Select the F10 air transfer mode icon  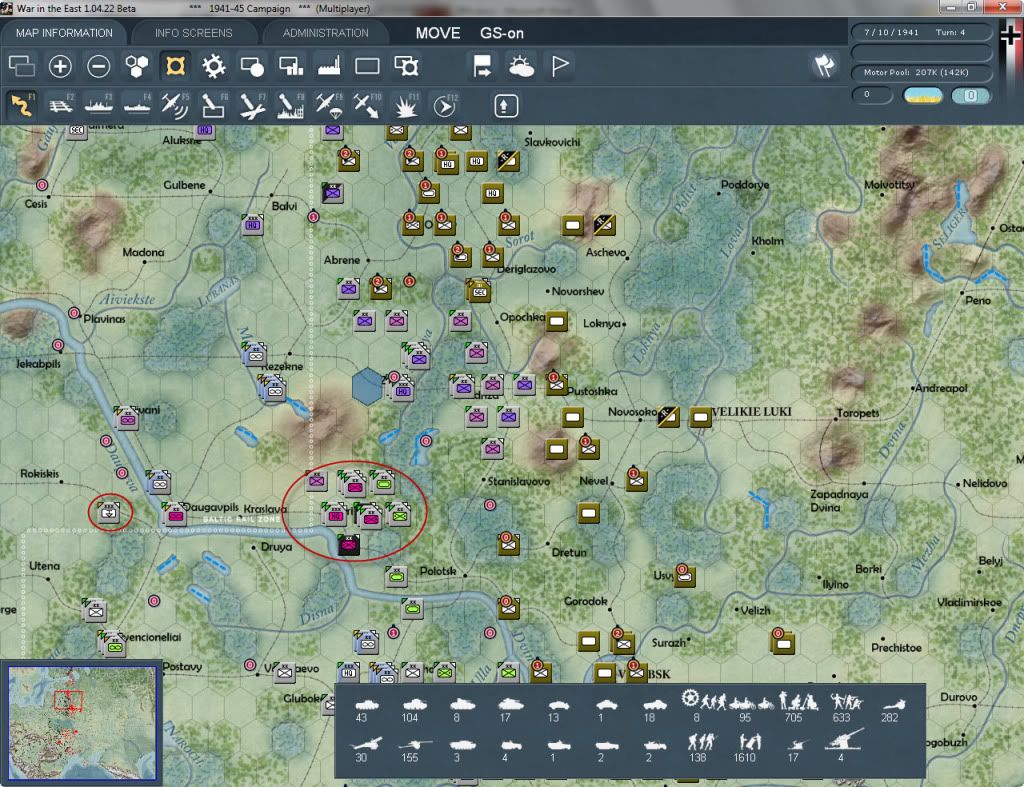[367, 105]
